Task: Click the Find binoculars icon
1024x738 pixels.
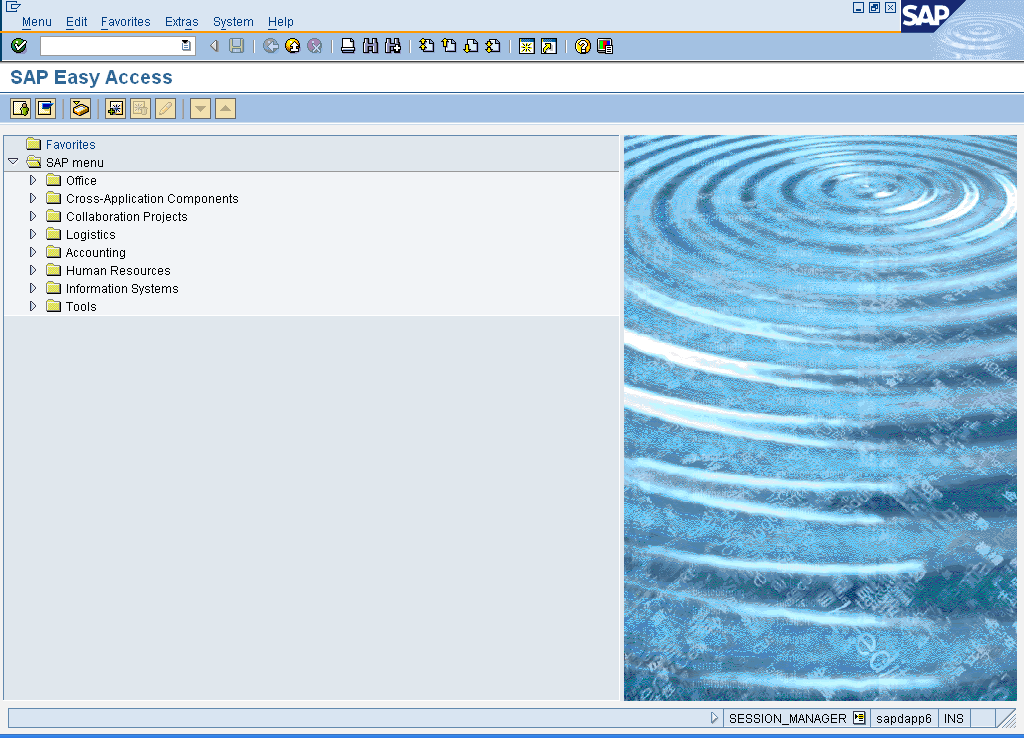Action: click(x=370, y=46)
